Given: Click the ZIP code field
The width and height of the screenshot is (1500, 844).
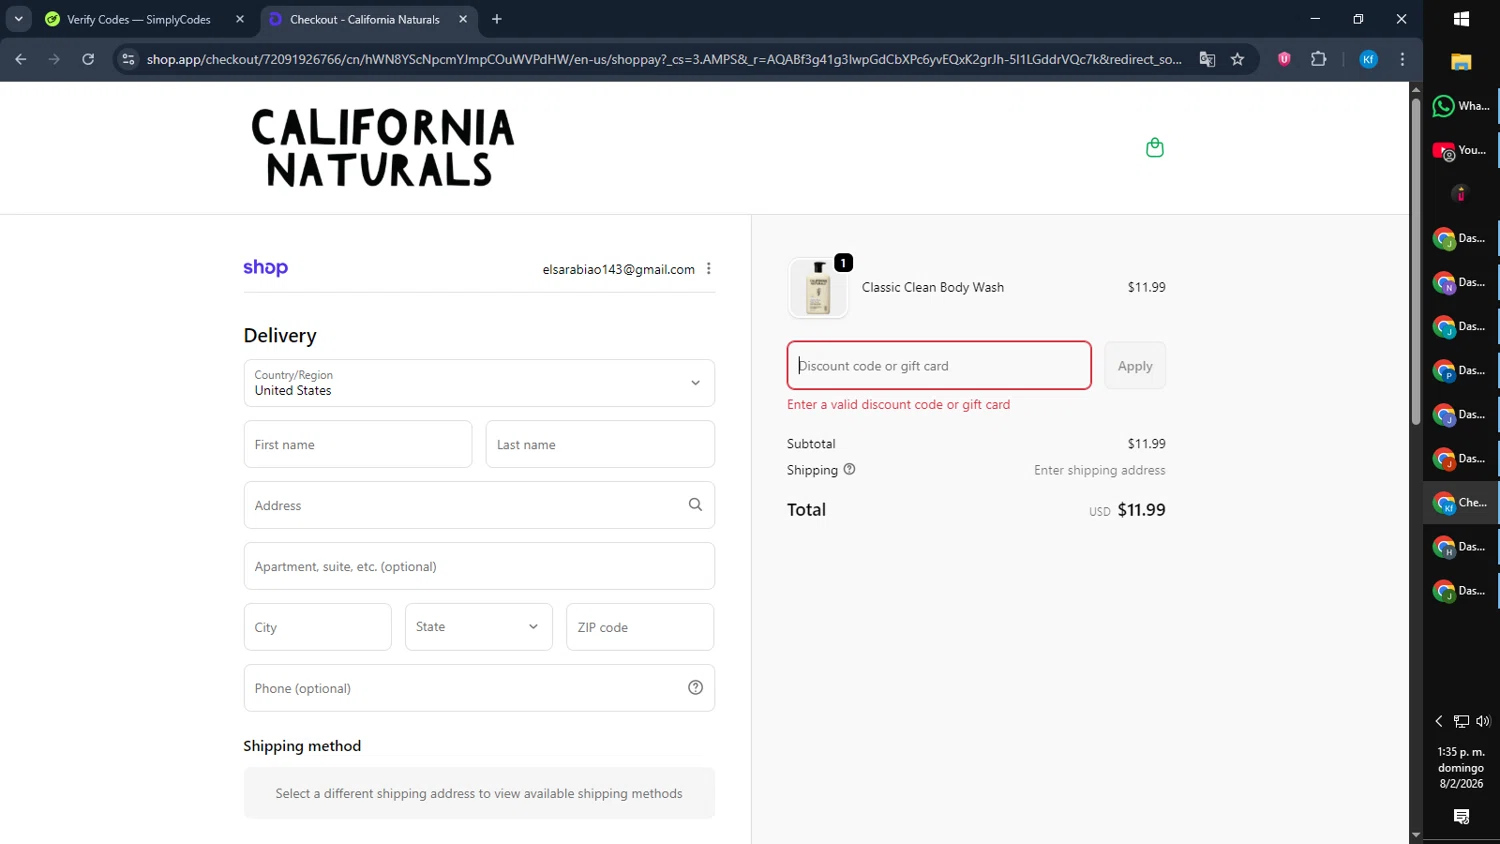Looking at the screenshot, I should pyautogui.click(x=640, y=627).
